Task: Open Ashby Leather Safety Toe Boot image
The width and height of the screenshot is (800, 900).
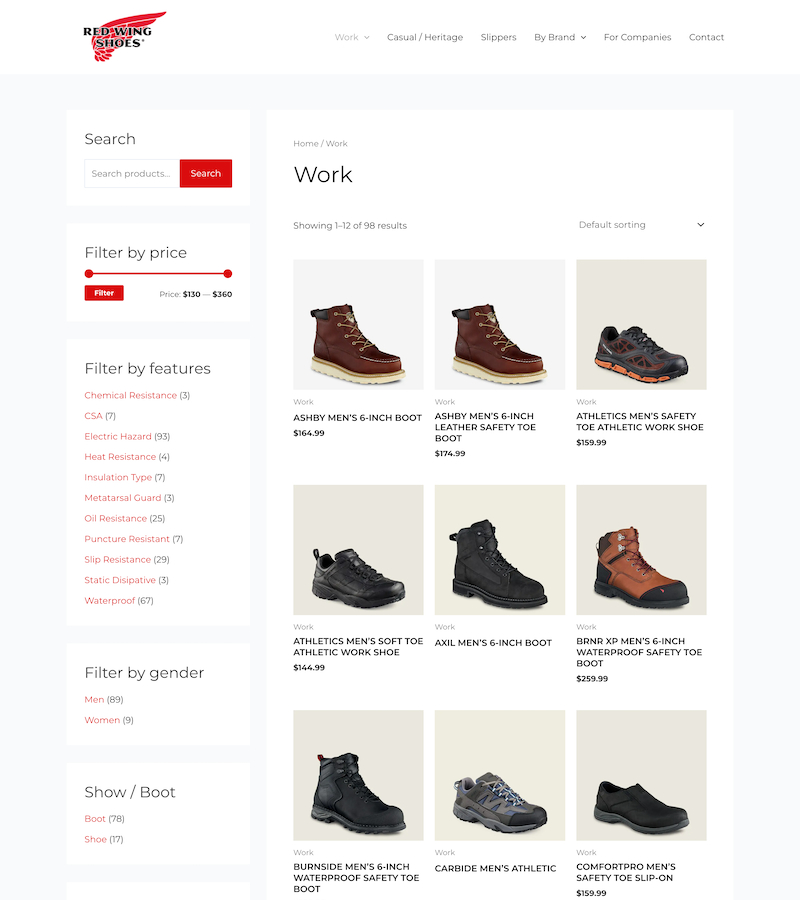Action: coord(500,324)
